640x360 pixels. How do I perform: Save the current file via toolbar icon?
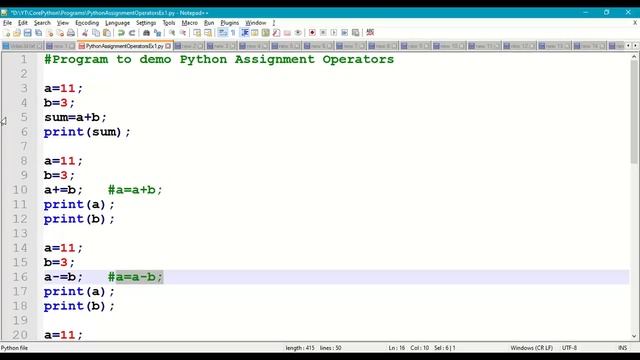(x=27, y=33)
